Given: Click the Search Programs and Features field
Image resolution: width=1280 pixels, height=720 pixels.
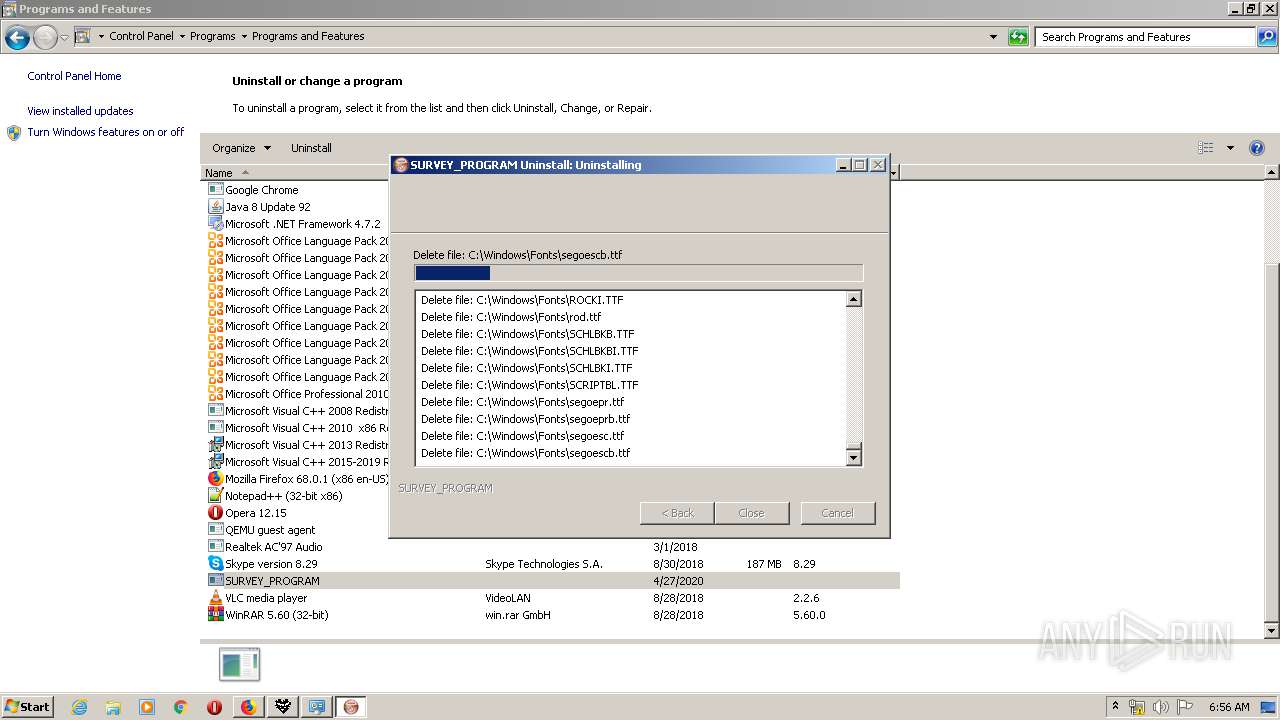Looking at the screenshot, I should (1145, 37).
